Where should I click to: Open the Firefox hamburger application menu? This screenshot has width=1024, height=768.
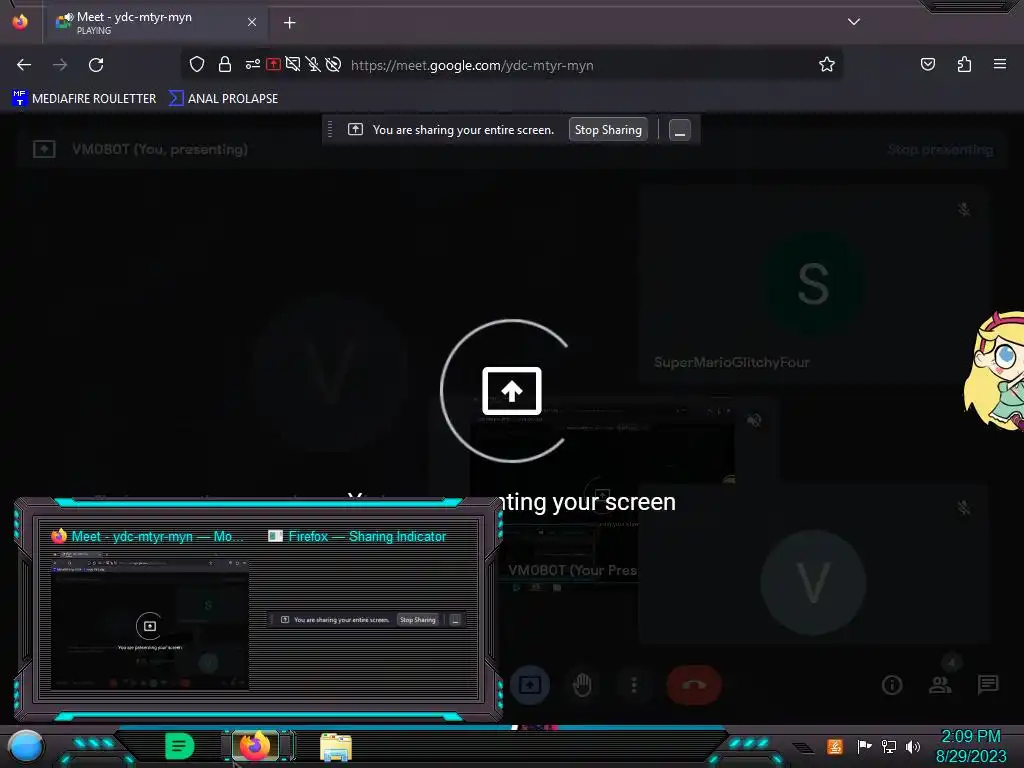click(1000, 64)
